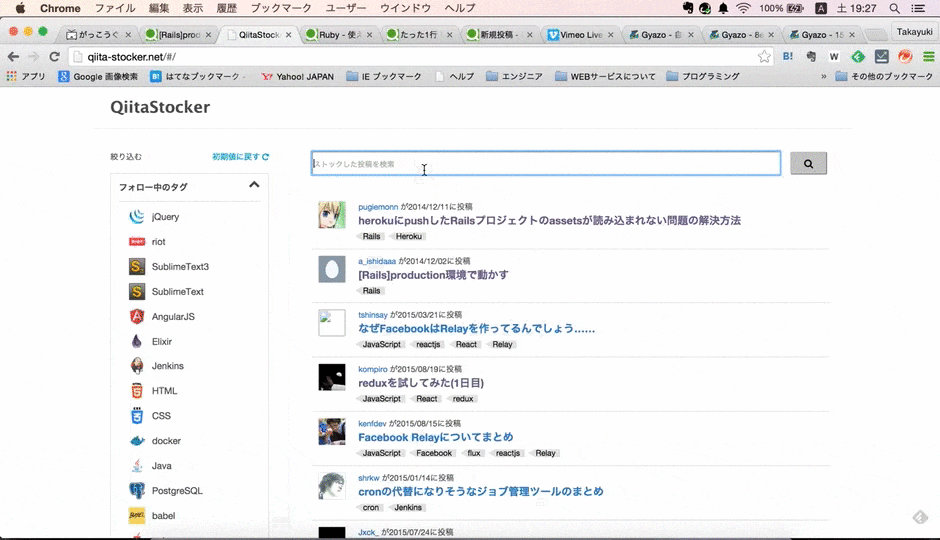Open Chrome hamburger menu
The image size is (940, 540).
click(929, 56)
